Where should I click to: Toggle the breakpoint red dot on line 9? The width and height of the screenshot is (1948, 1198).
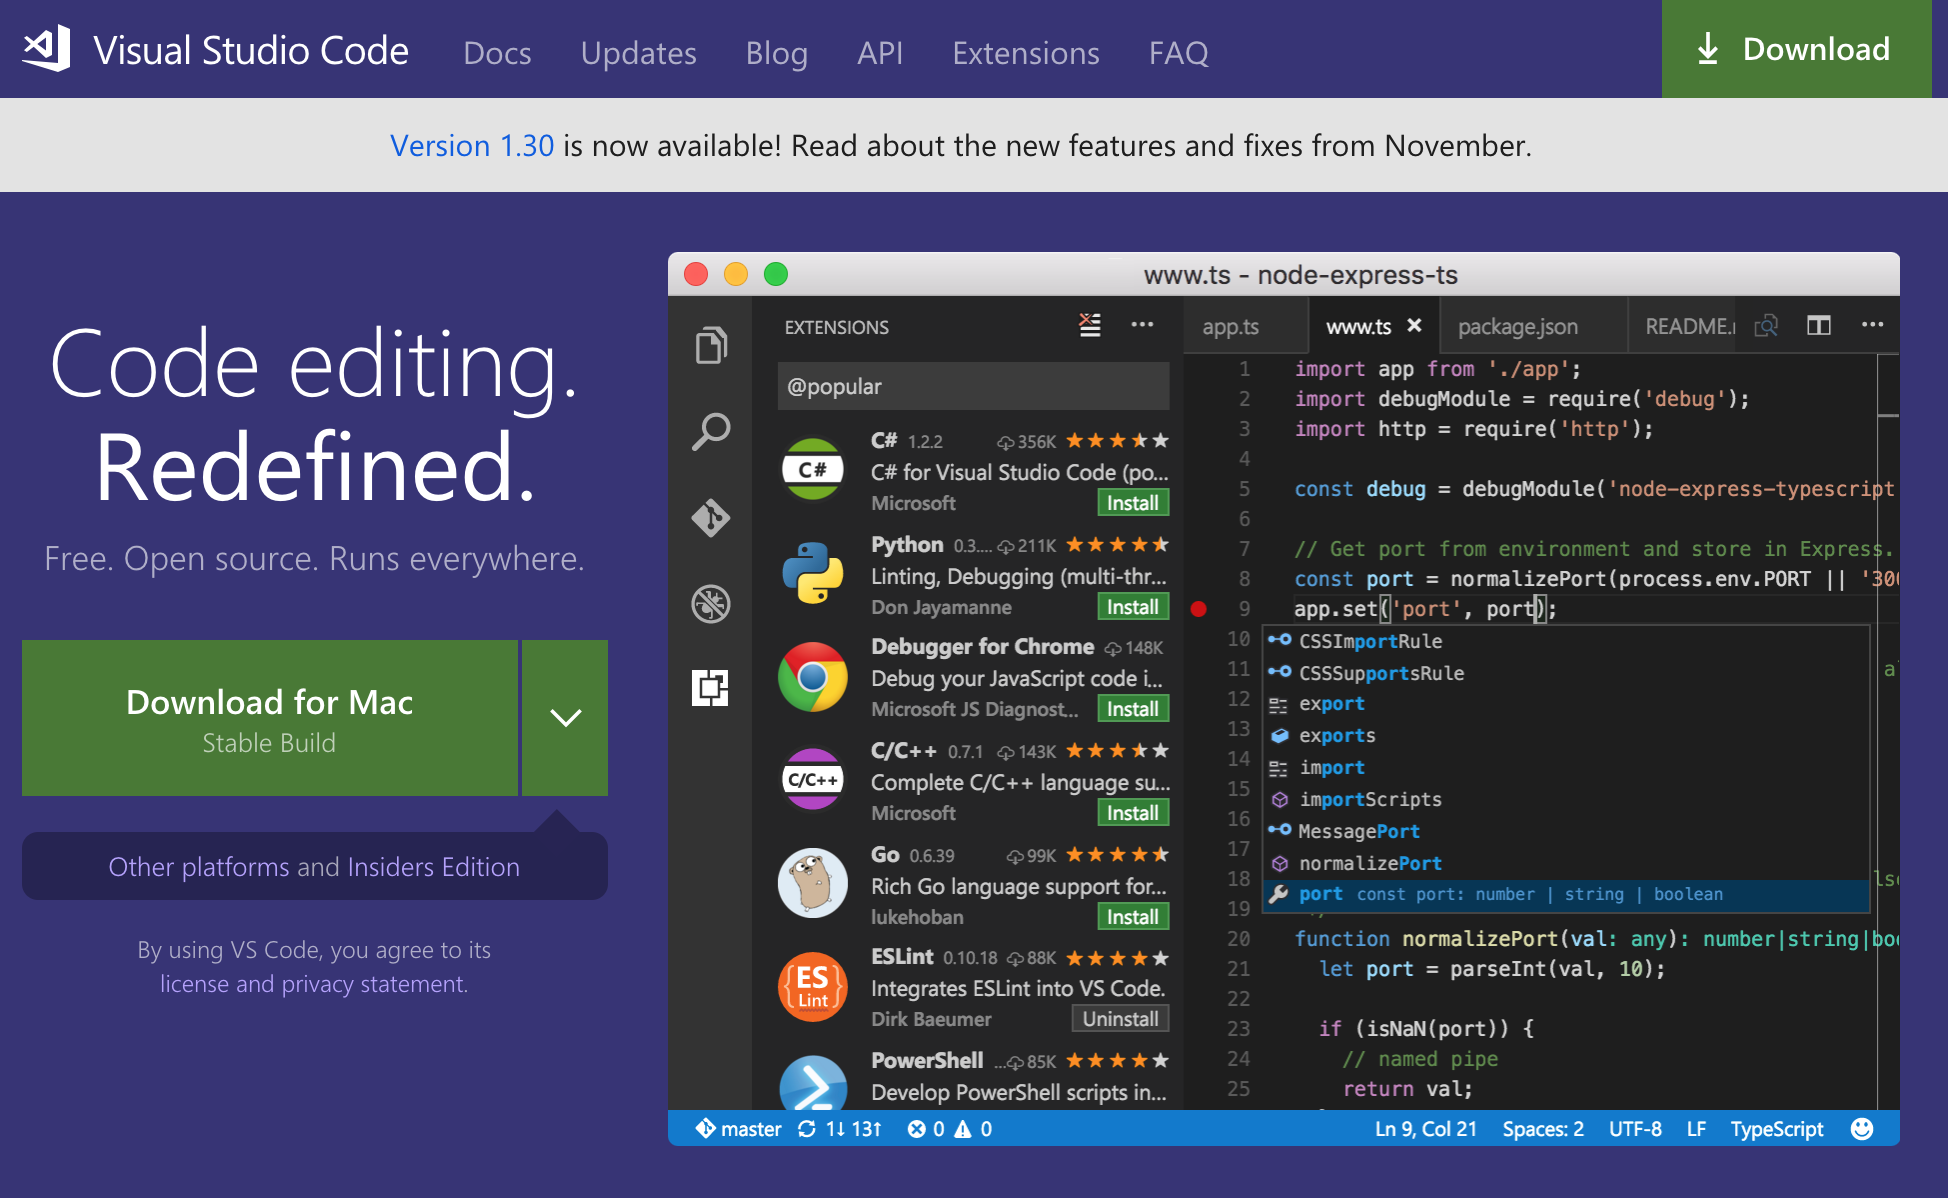(1199, 608)
